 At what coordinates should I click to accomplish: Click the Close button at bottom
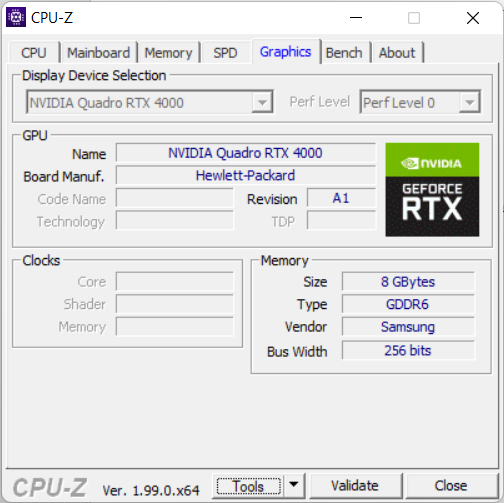[451, 486]
